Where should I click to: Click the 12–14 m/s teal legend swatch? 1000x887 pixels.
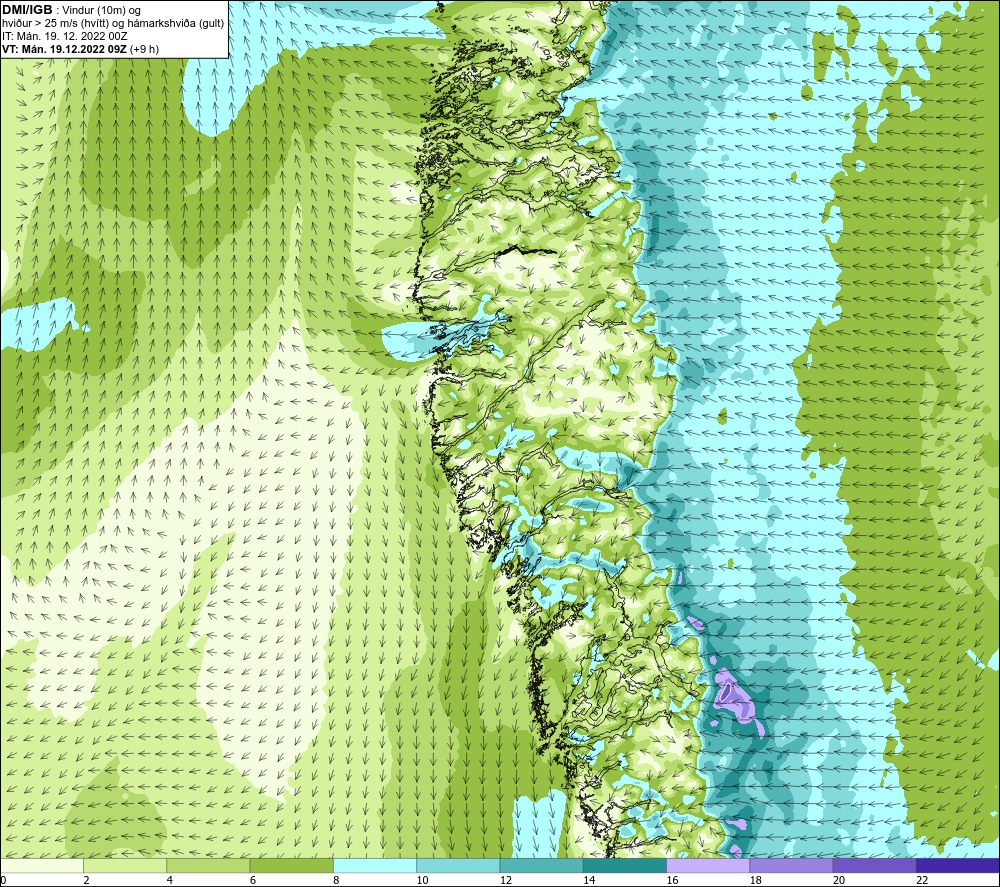tap(541, 865)
